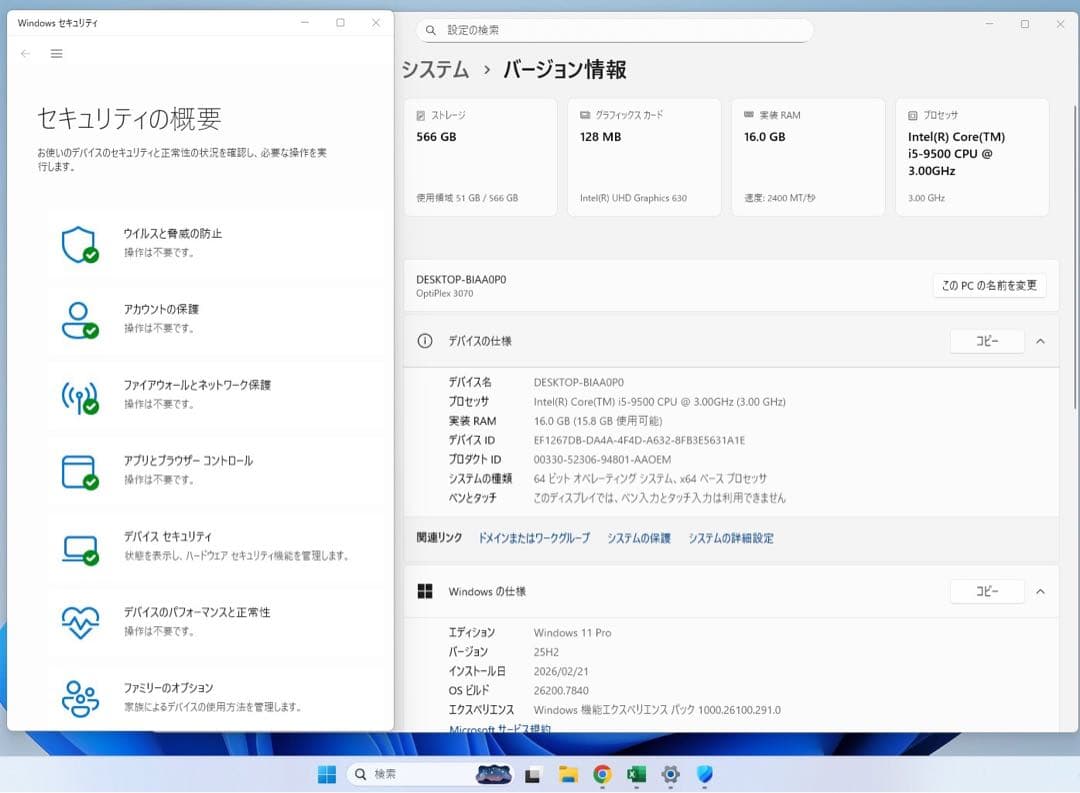The image size is (1080, 793).
Task: Open the グラフィックス カード 128 MB card
Action: tap(644, 157)
